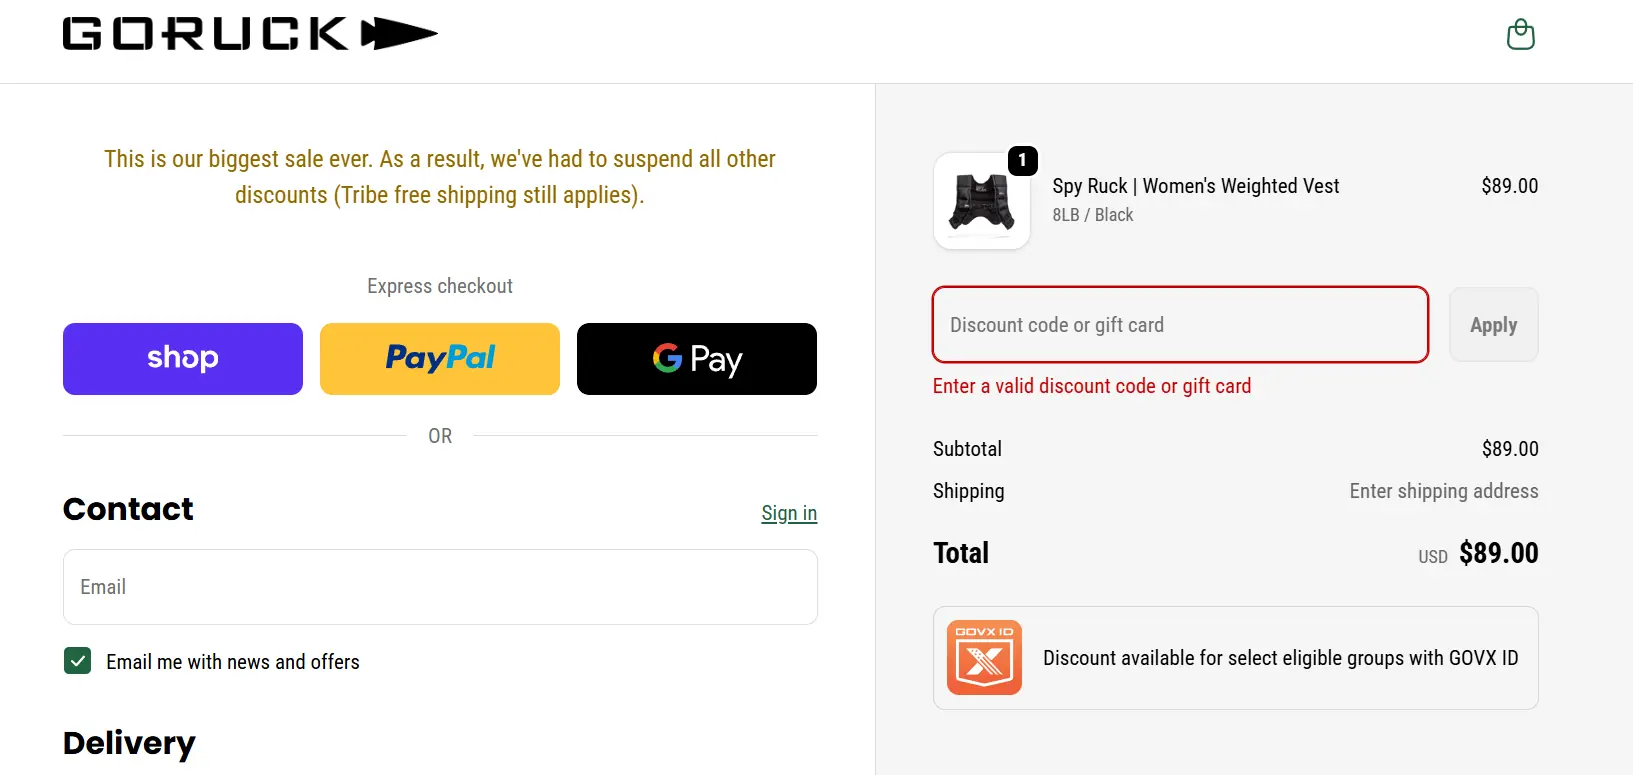Screen dimensions: 1633x775
Task: Click the Discount code or gift card field
Action: tap(1180, 325)
